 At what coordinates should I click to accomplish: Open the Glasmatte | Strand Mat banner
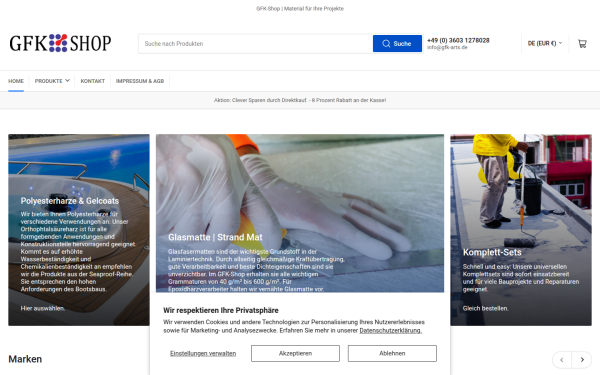300,213
